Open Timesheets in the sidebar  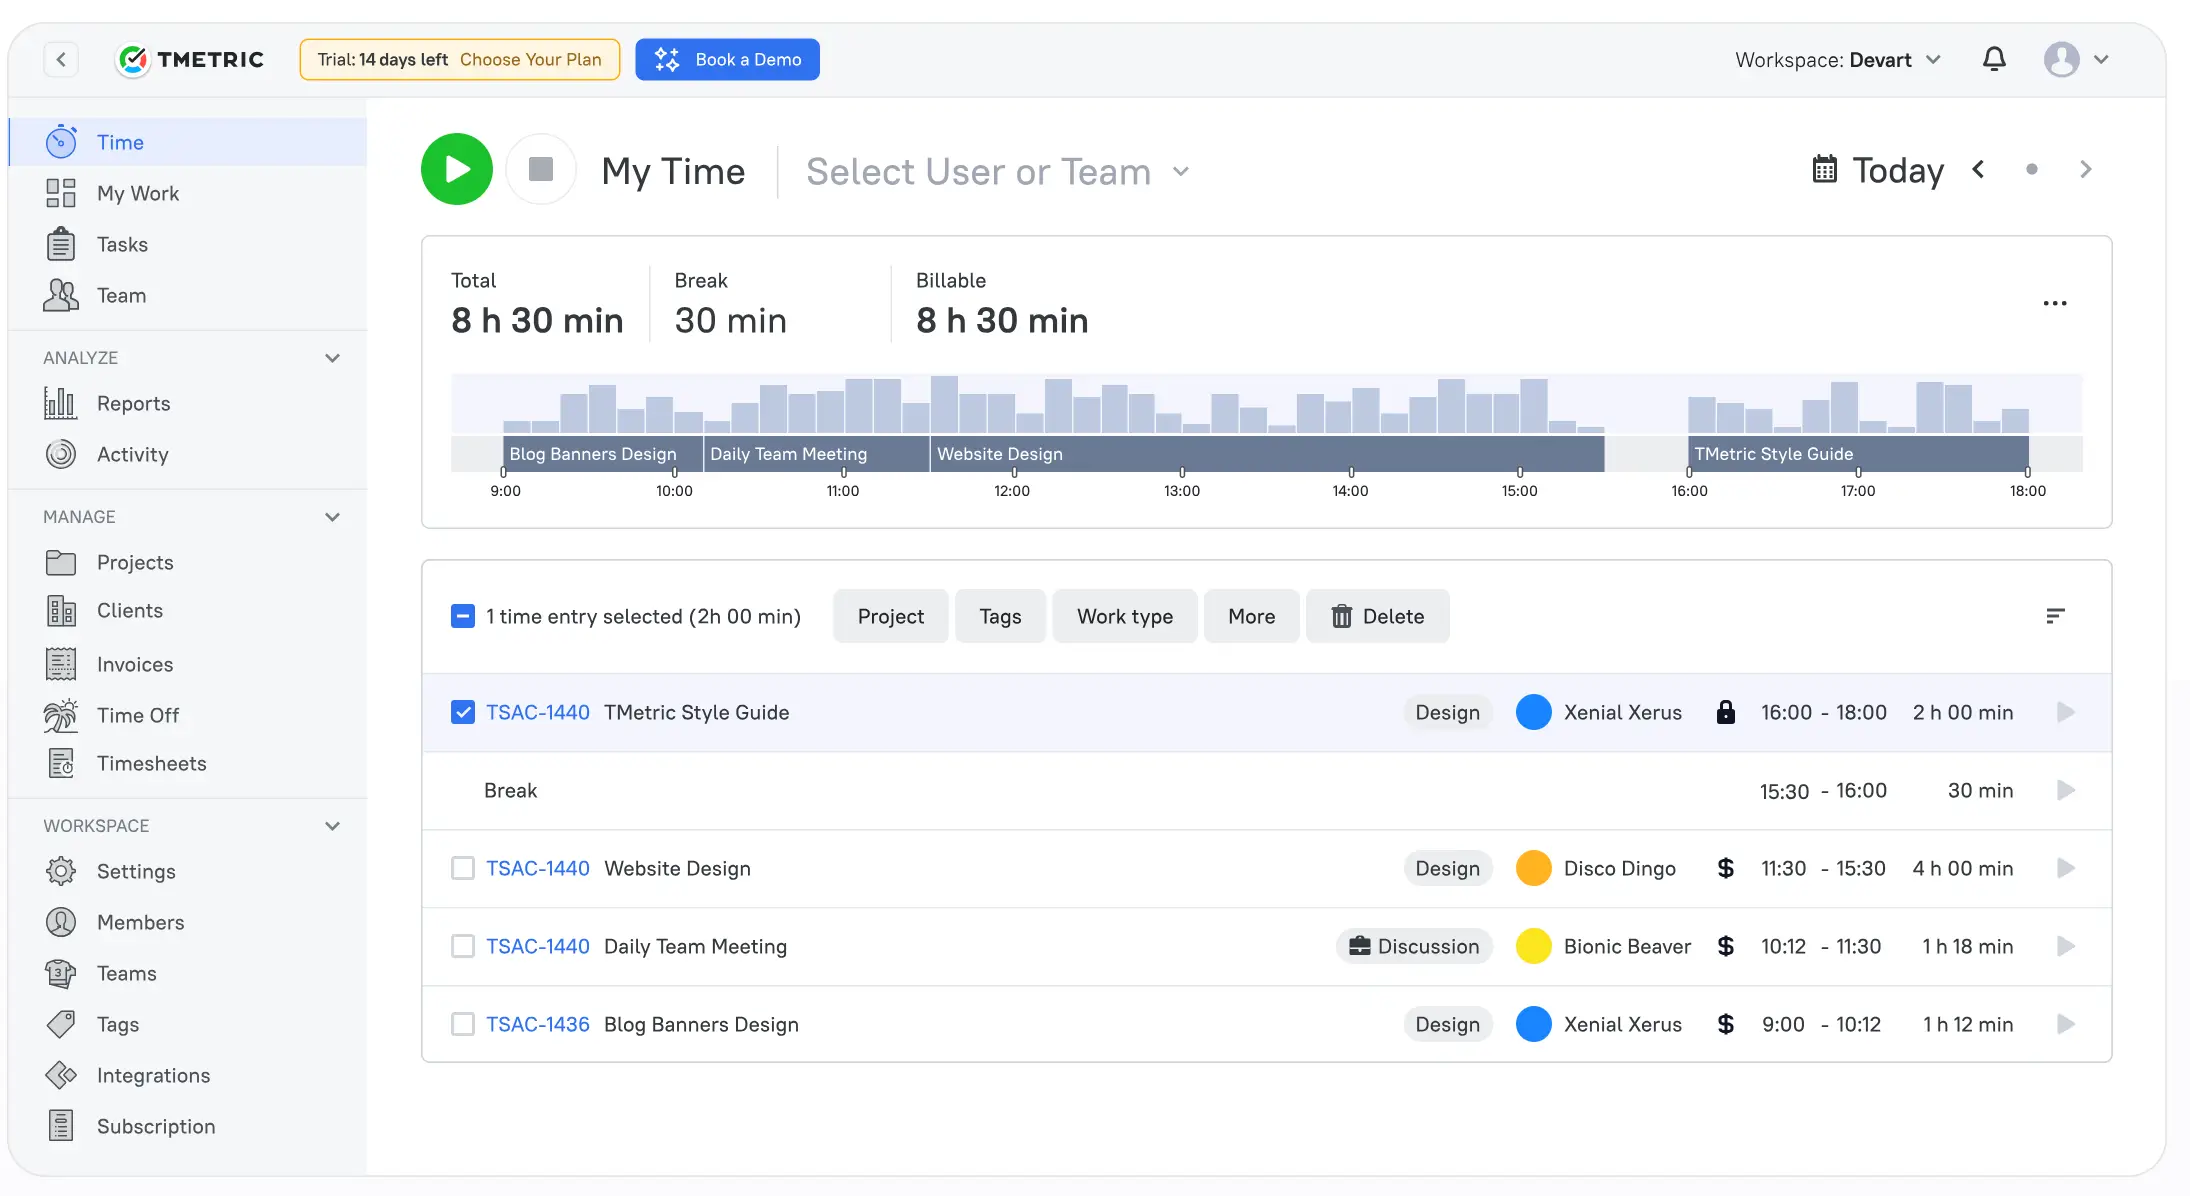[151, 763]
